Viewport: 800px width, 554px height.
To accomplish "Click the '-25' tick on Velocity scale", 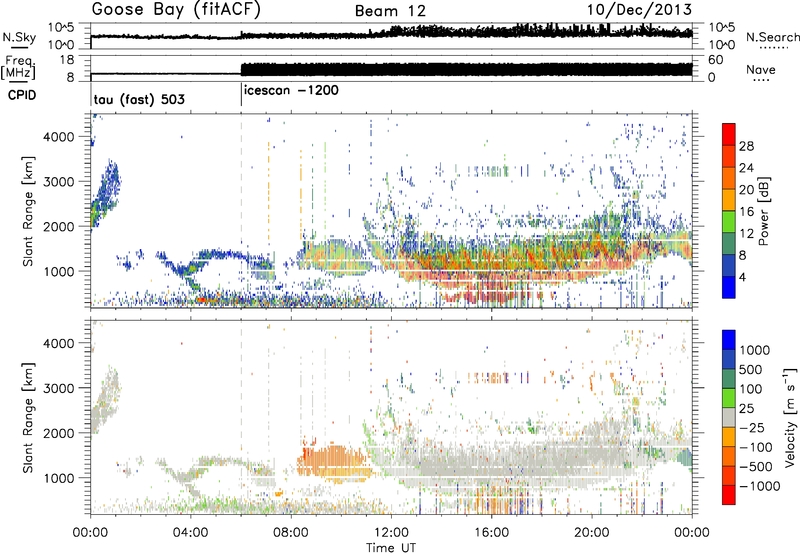I will coord(752,428).
